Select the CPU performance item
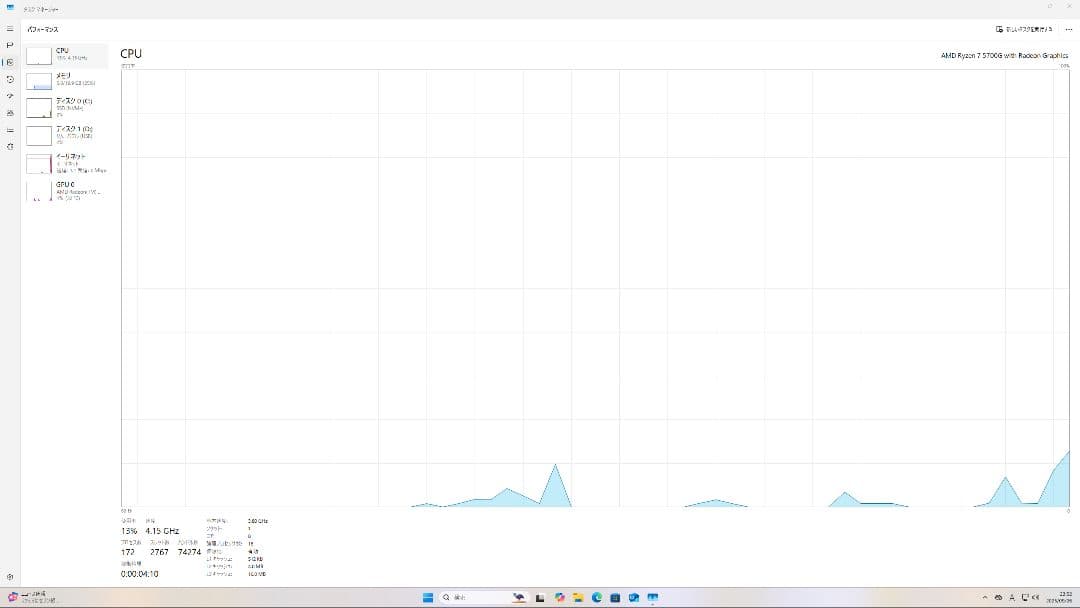 click(66, 55)
